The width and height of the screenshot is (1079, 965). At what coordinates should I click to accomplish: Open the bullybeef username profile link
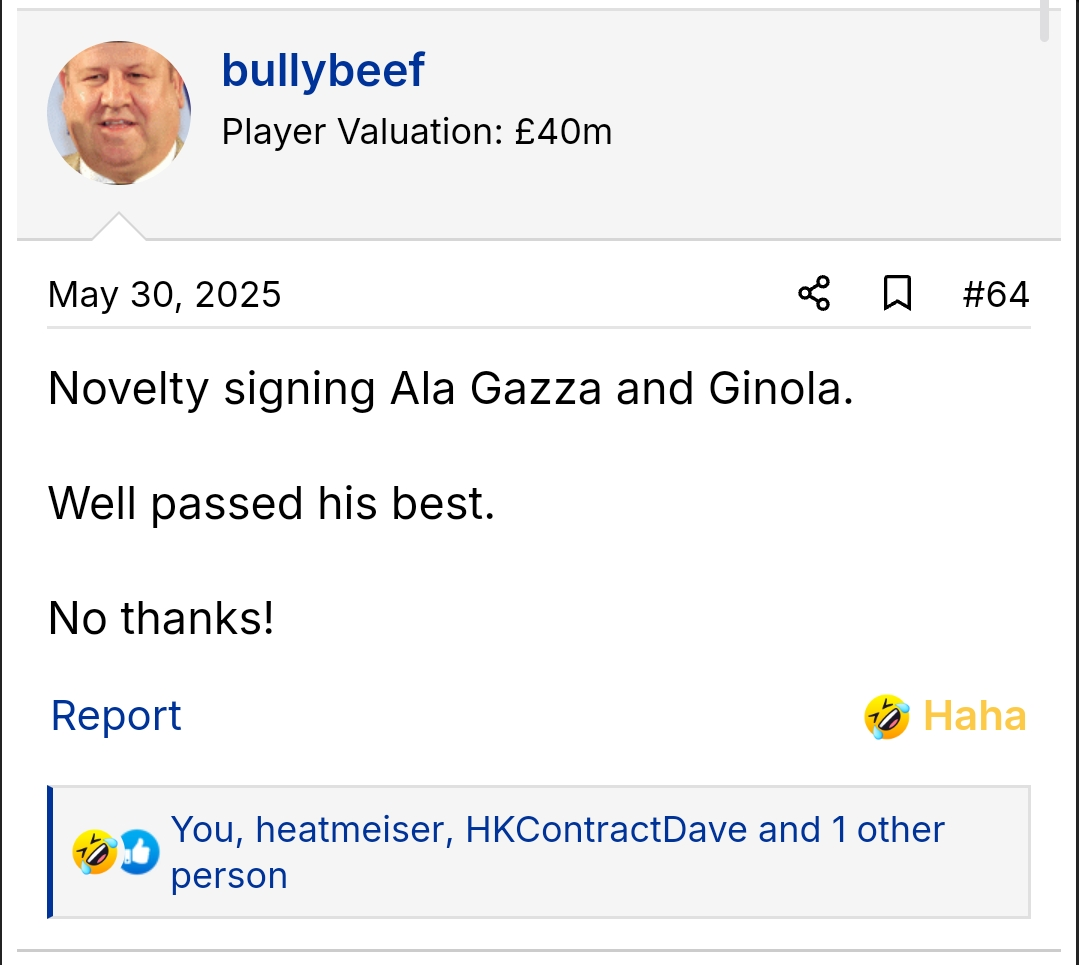323,70
